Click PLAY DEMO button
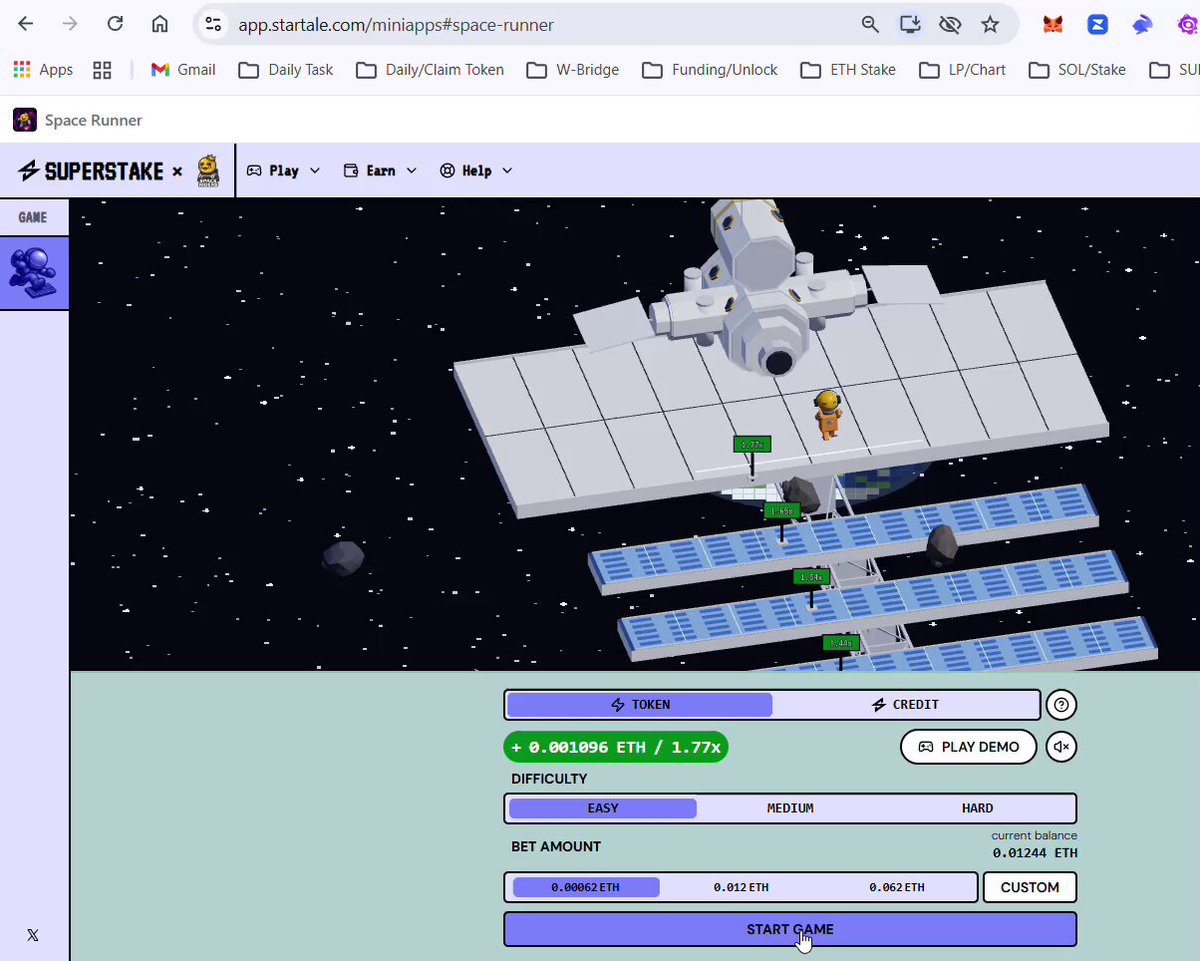 click(x=969, y=747)
